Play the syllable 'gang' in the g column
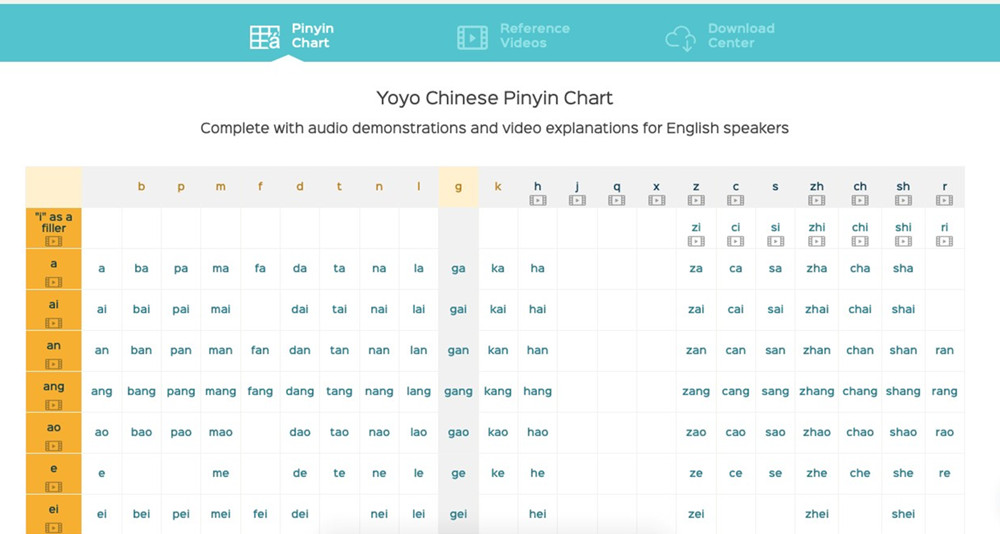 coord(458,391)
